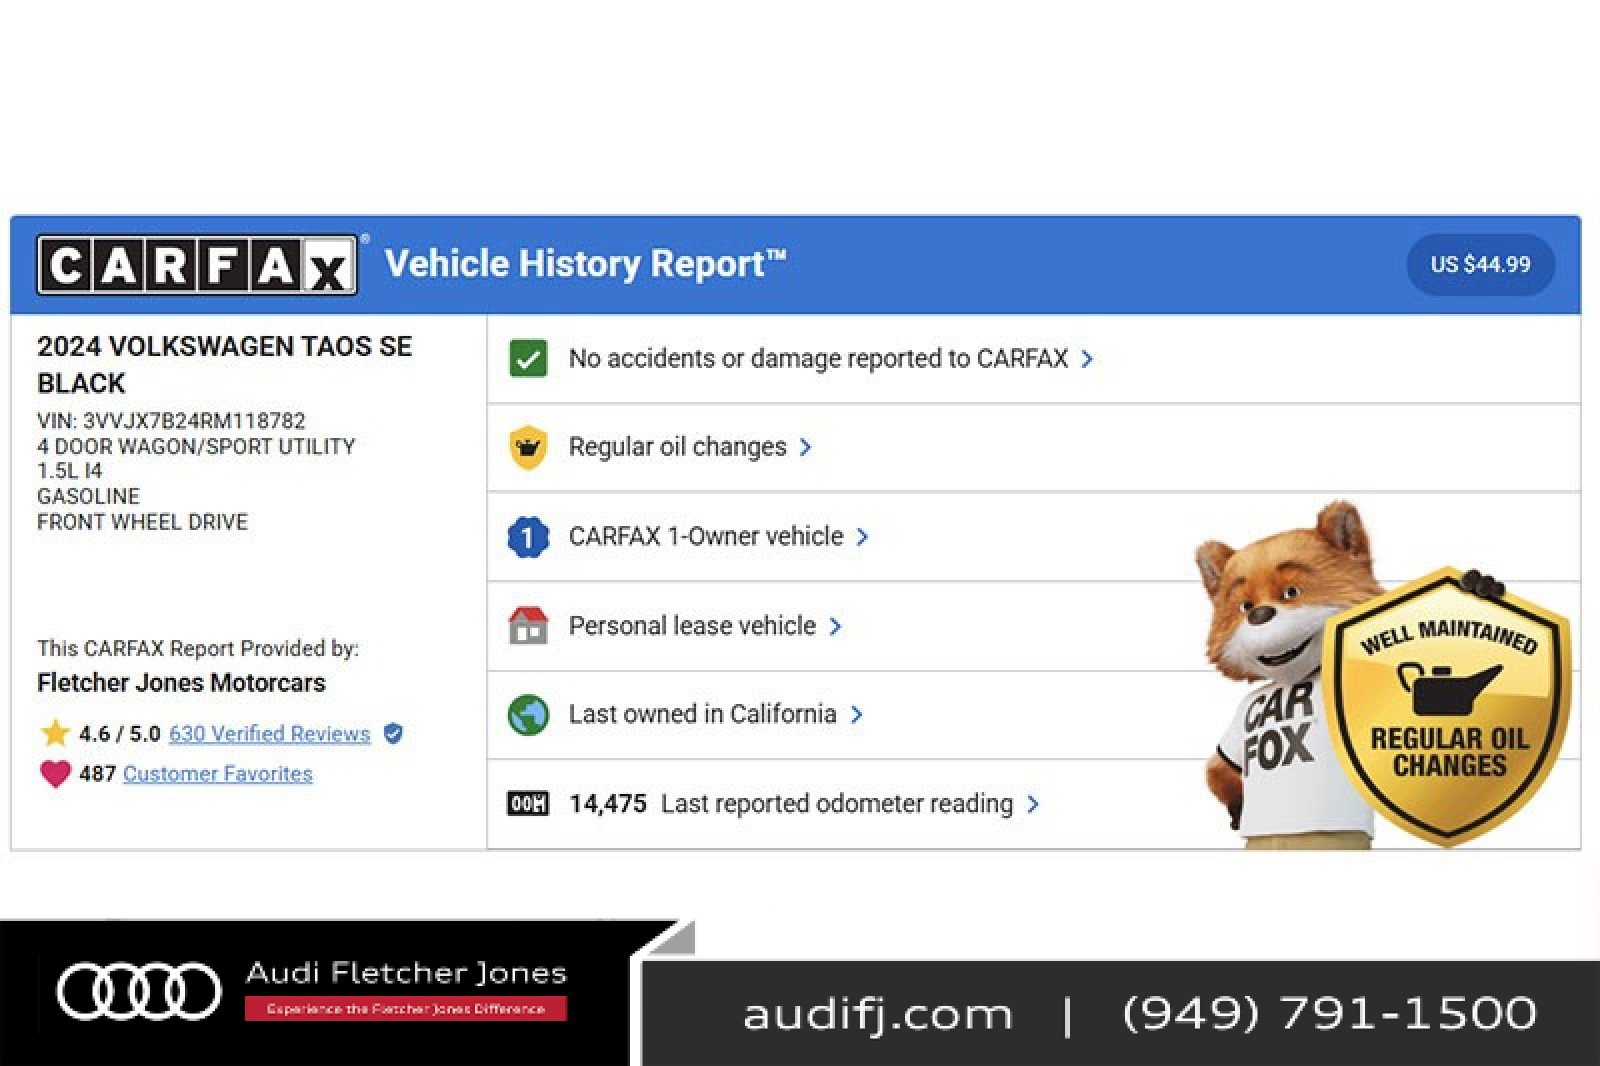Click the green no-accidents checkmark icon
This screenshot has width=1600, height=1066.
click(527, 358)
